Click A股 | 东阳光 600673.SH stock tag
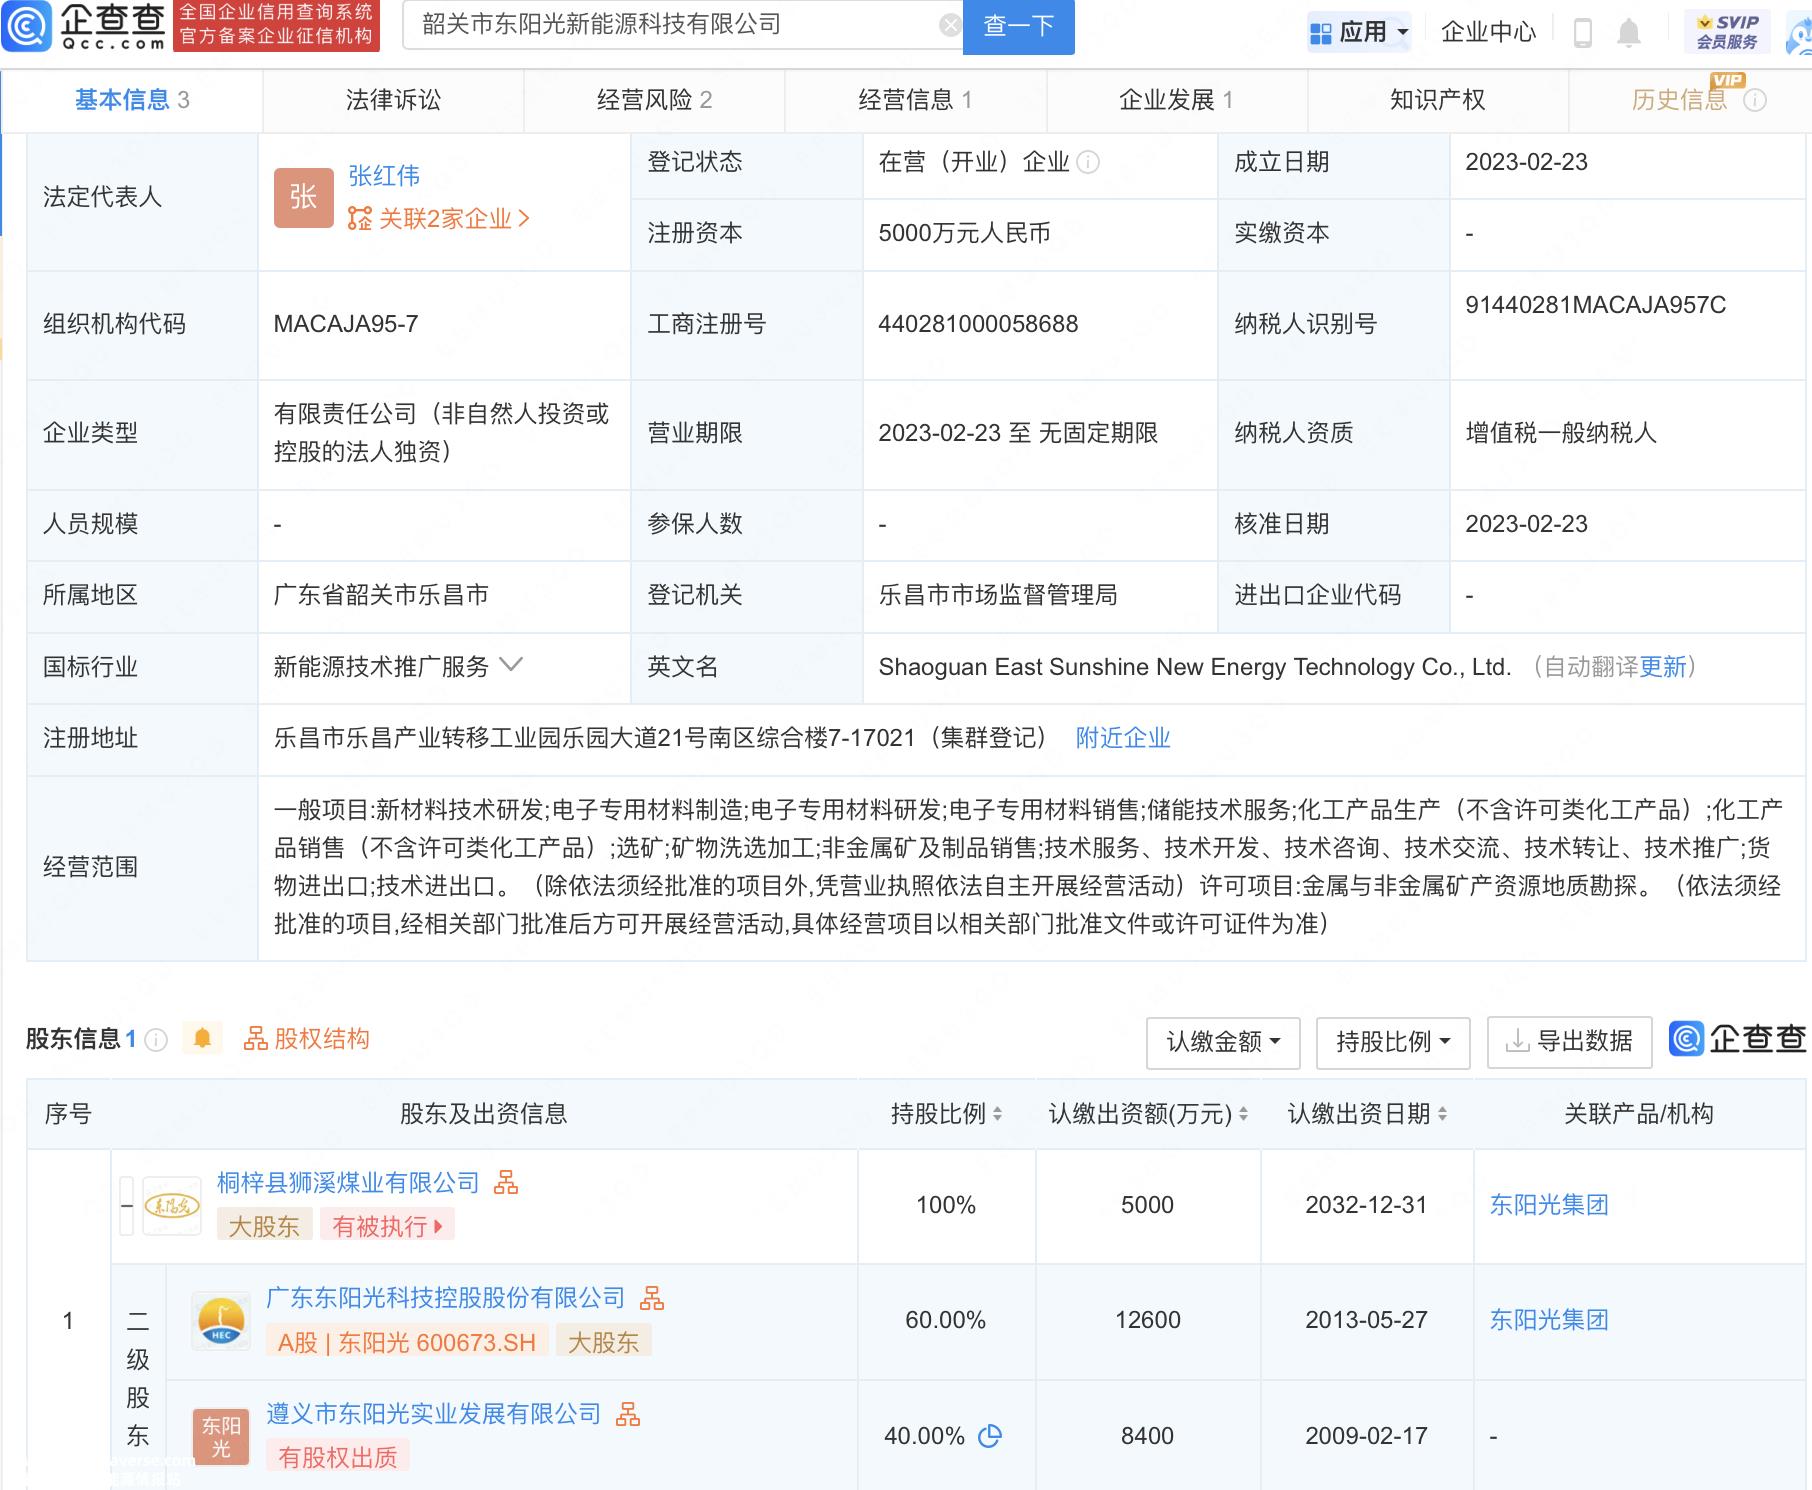 click(x=407, y=1342)
